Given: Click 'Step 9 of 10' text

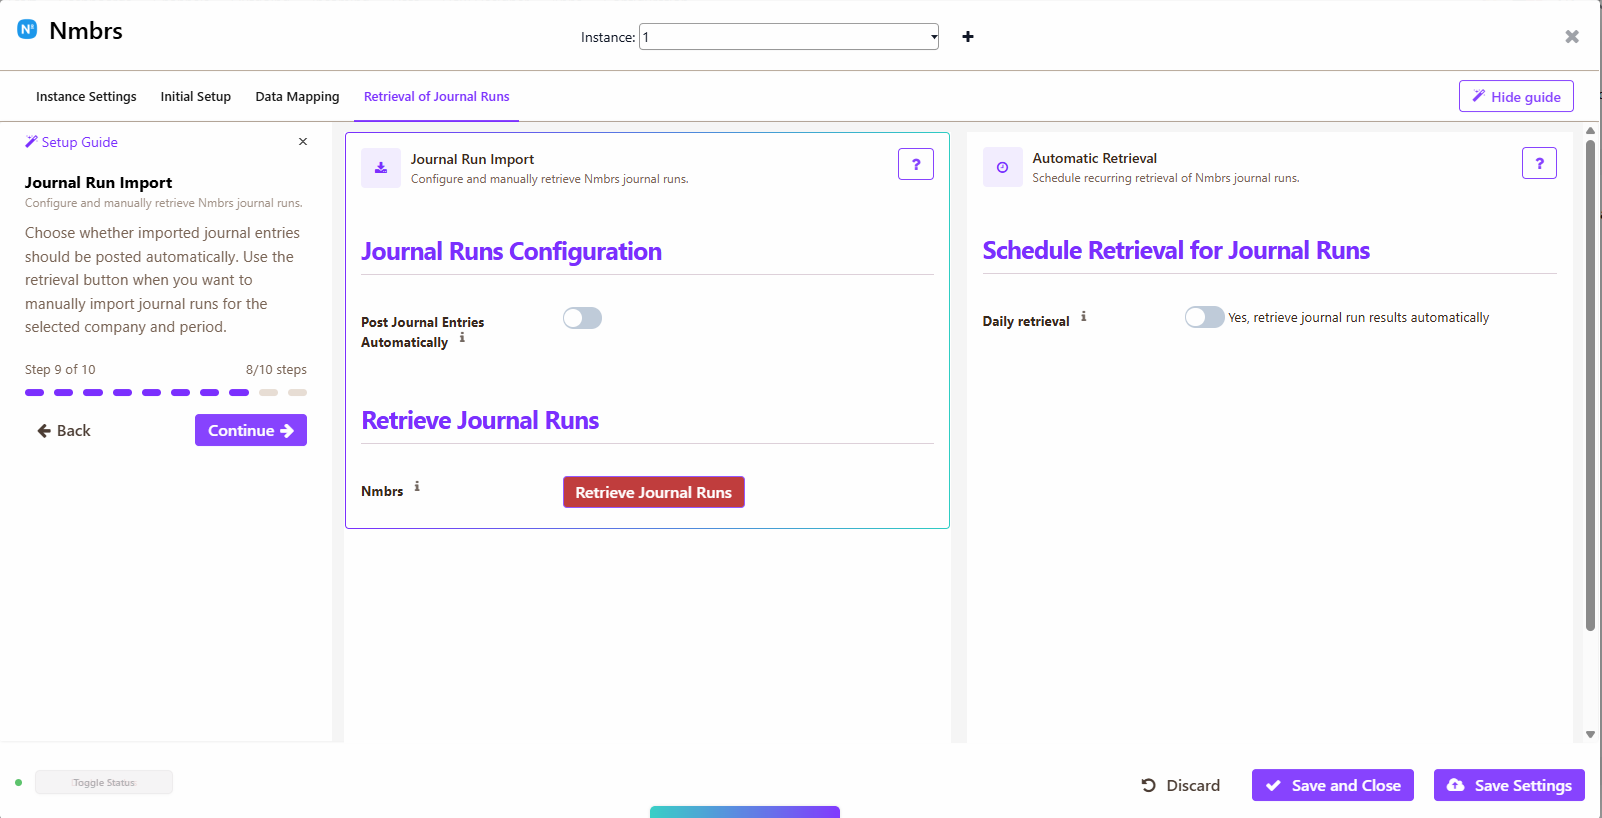Looking at the screenshot, I should [x=60, y=369].
